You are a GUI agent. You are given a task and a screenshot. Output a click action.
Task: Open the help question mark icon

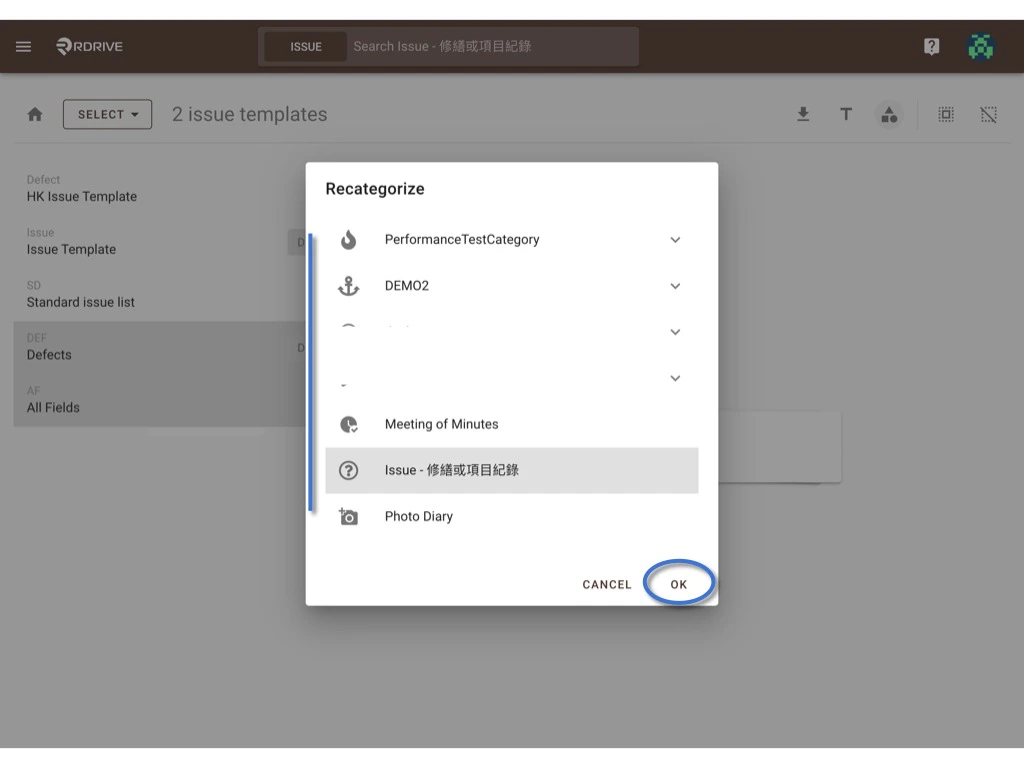(x=931, y=46)
